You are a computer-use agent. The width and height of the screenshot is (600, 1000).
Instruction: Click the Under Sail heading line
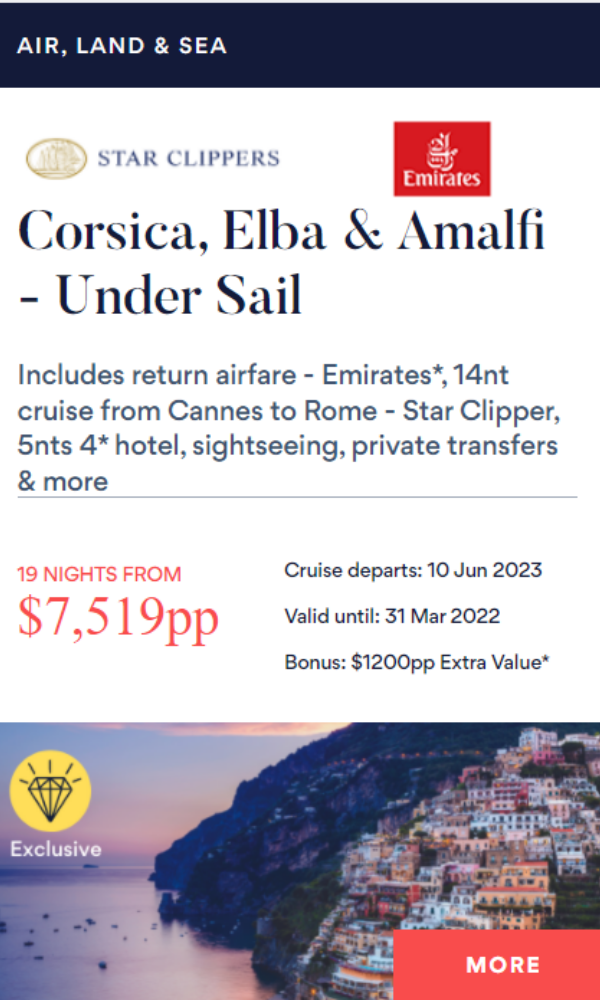(161, 296)
